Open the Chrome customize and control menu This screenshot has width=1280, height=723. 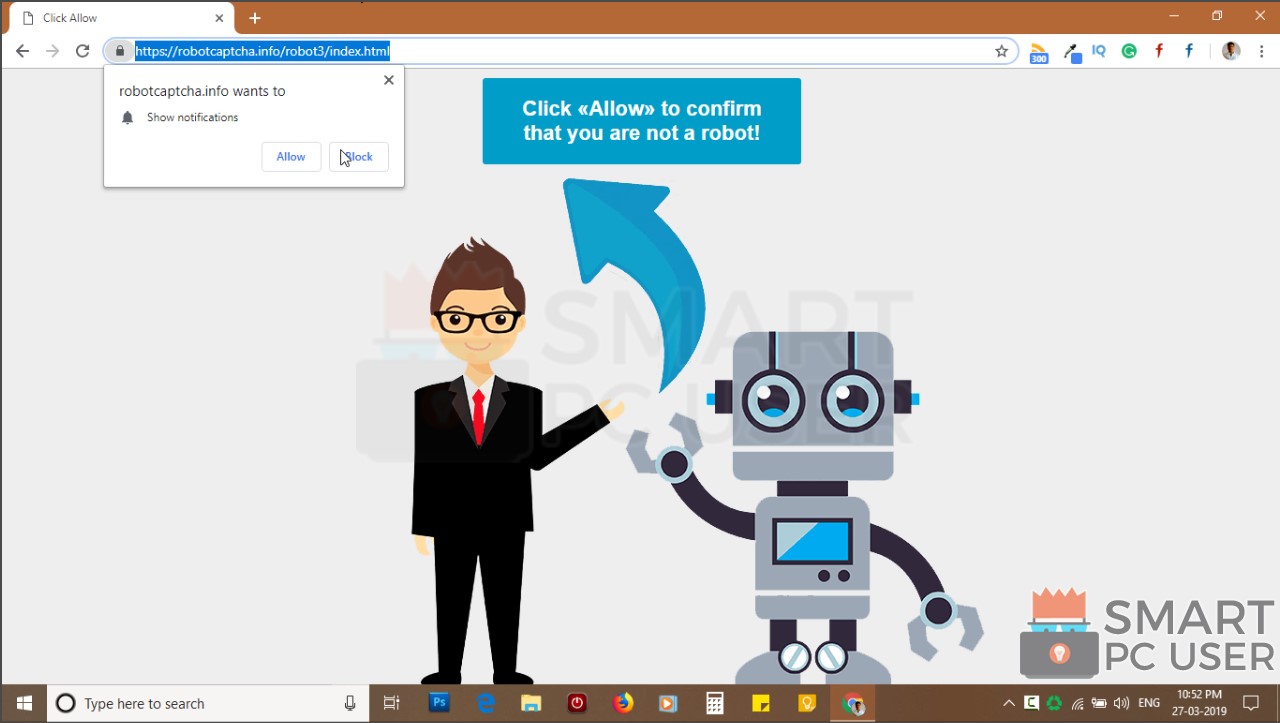1262,51
